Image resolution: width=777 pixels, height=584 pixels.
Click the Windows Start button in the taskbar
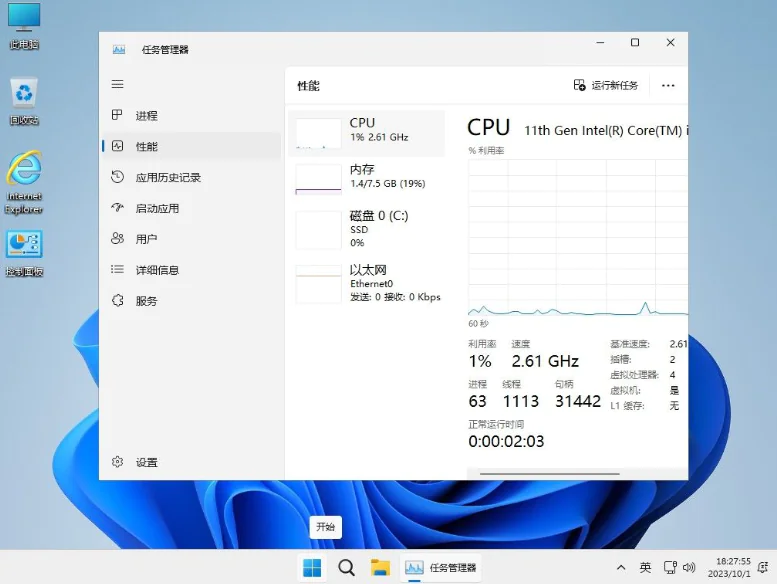(312, 568)
